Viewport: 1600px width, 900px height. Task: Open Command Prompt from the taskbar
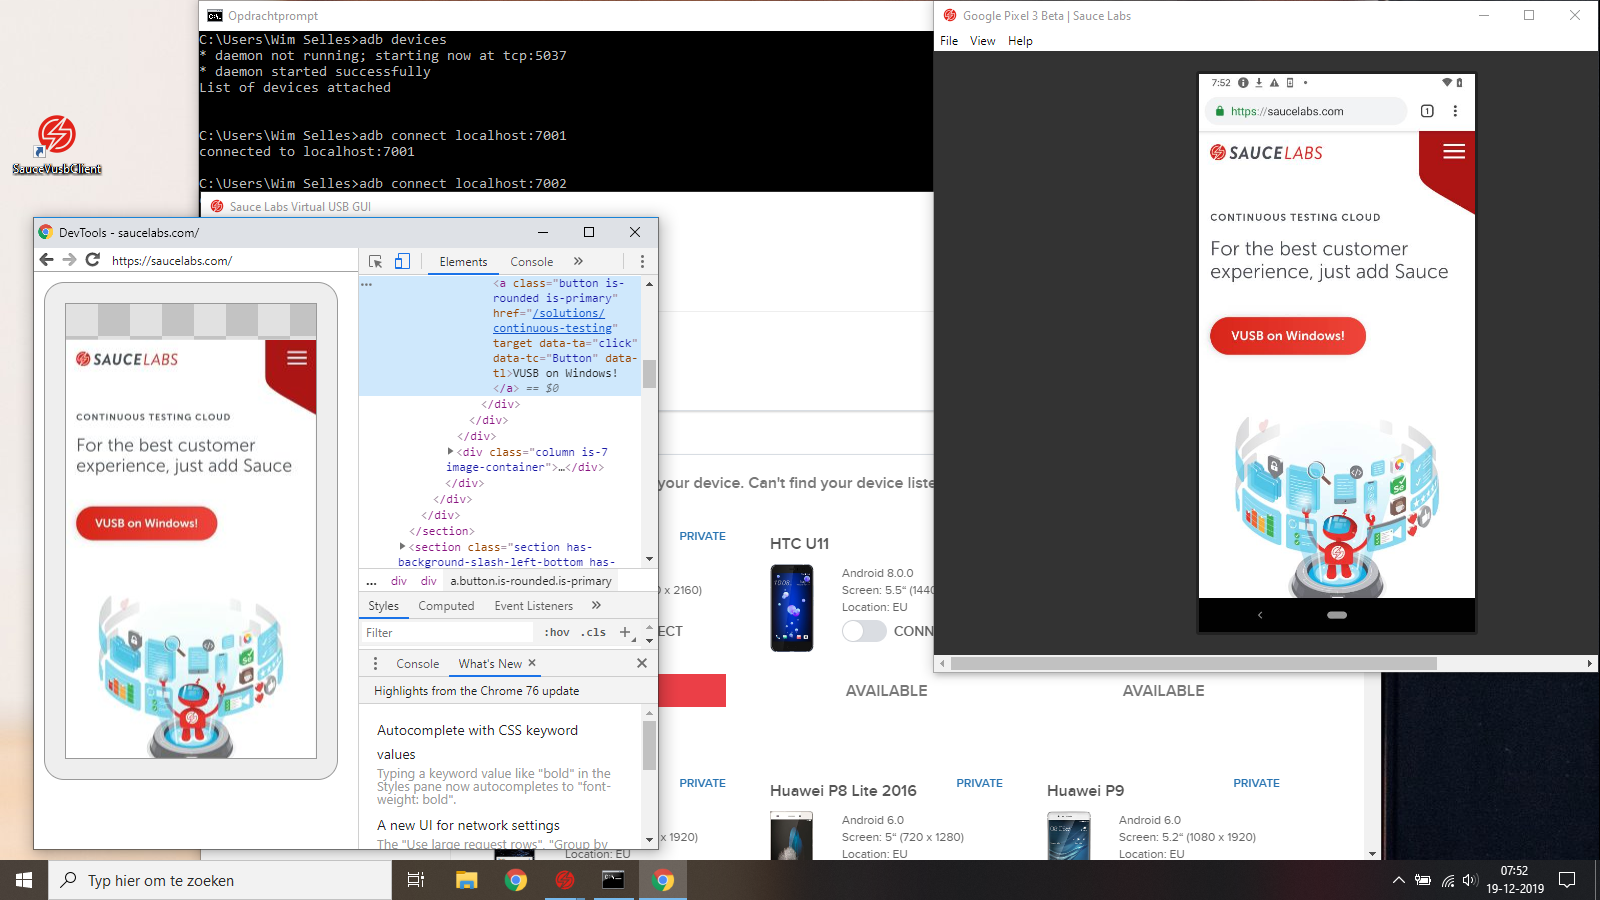tap(613, 880)
